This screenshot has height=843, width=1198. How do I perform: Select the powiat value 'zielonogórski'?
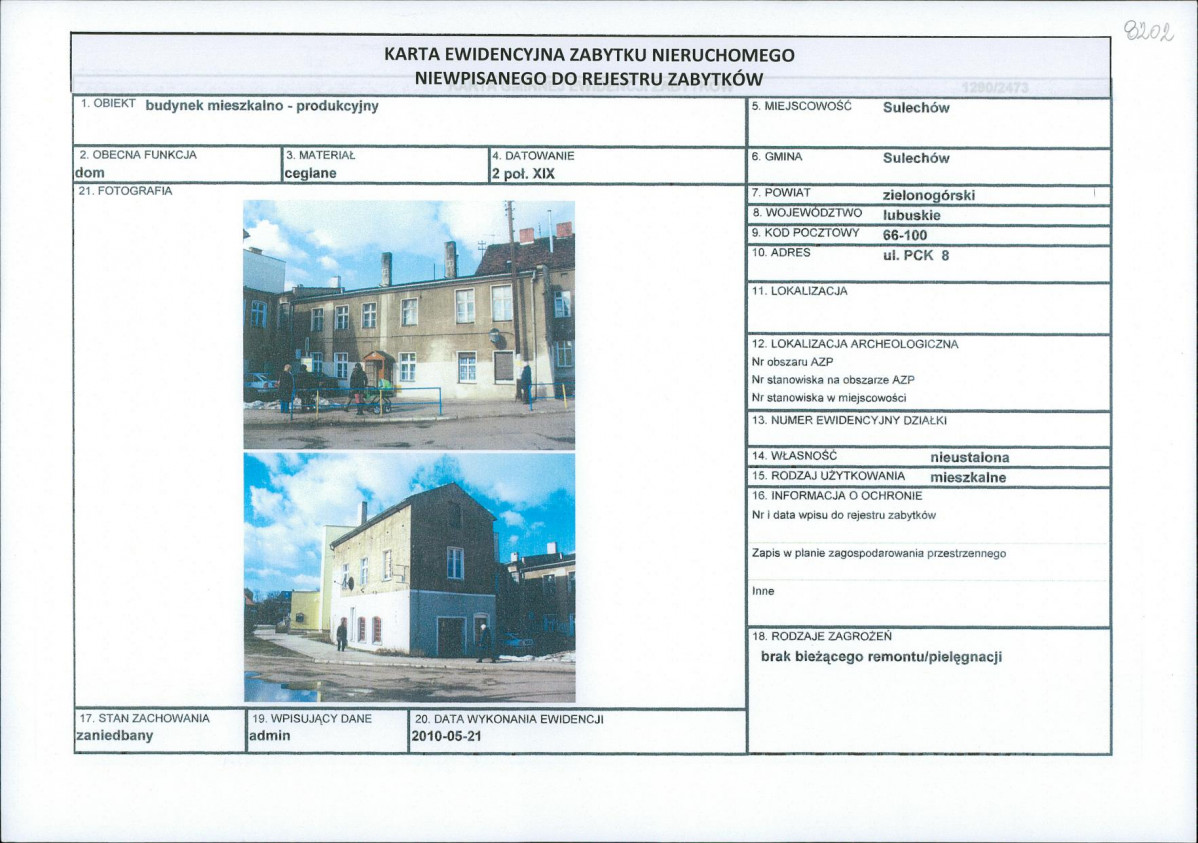coord(928,196)
